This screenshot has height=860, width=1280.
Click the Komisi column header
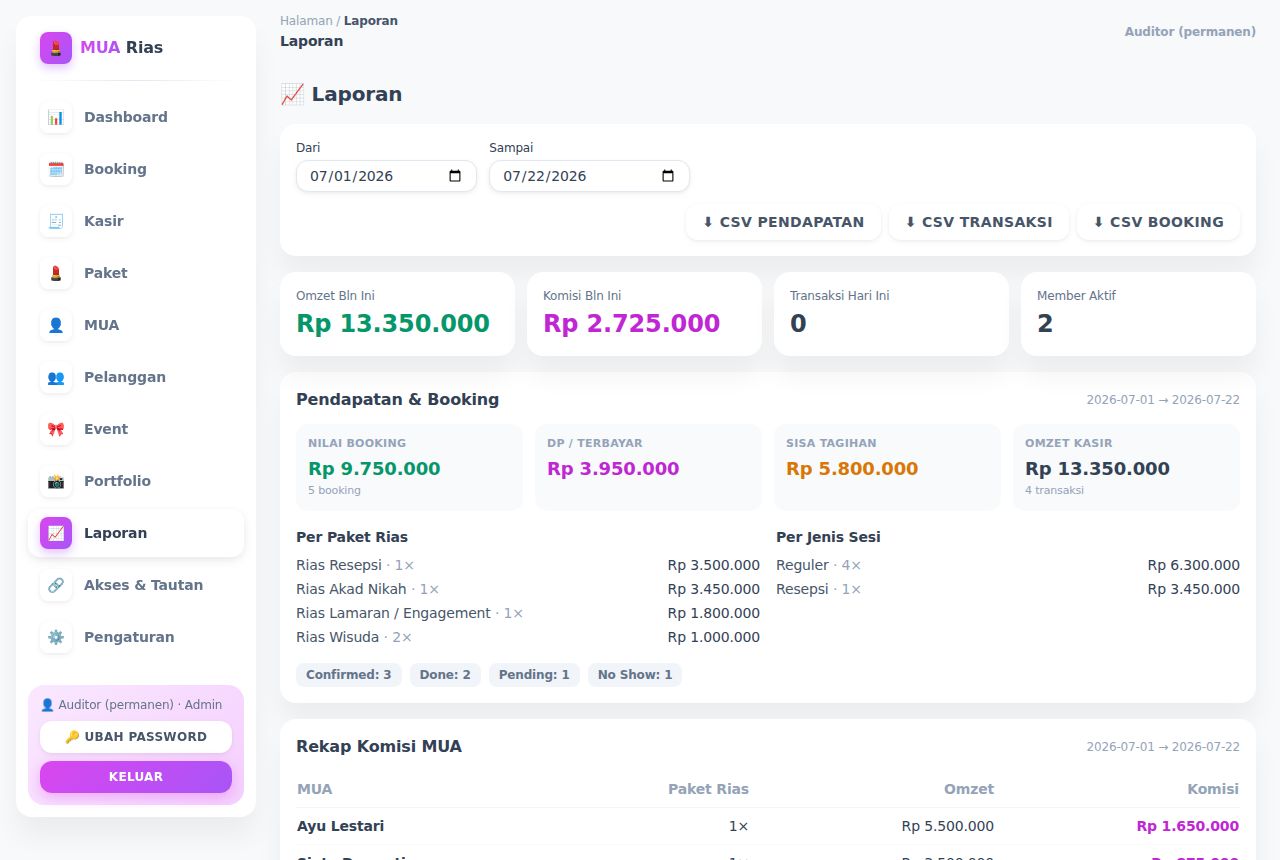1213,789
